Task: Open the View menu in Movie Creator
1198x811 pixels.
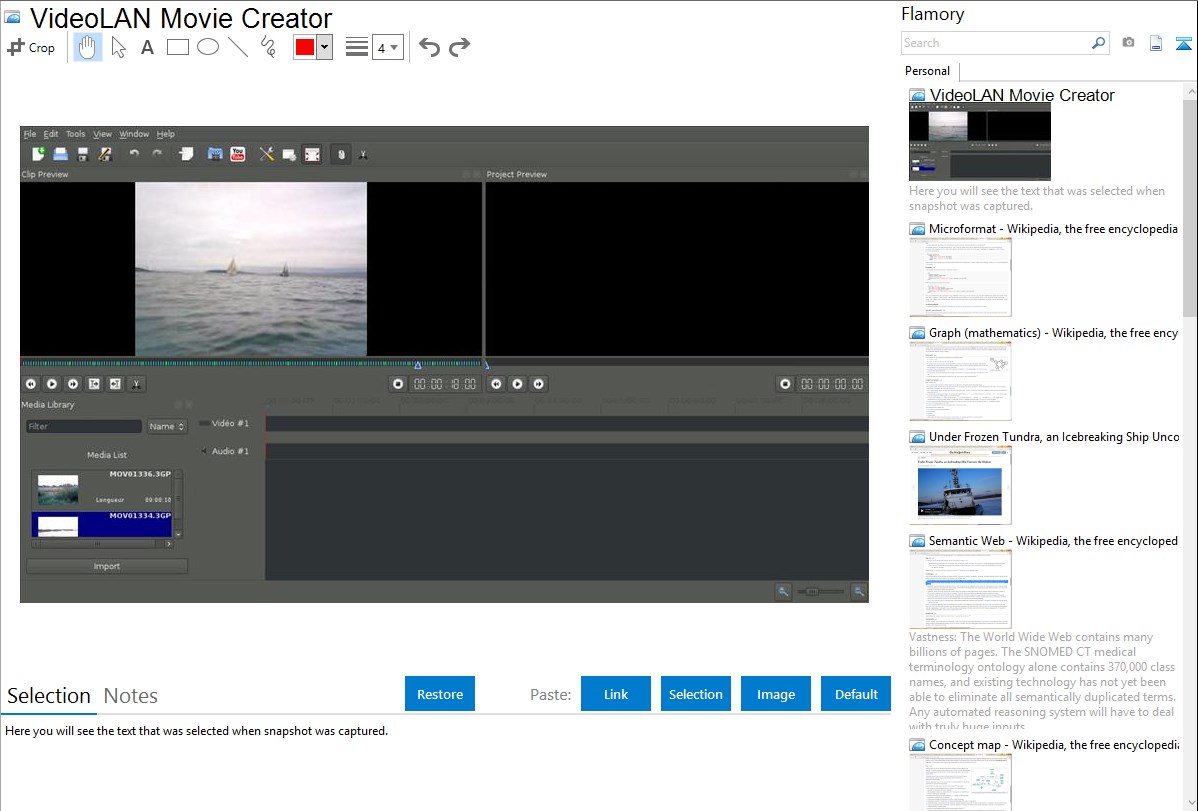Action: point(102,134)
